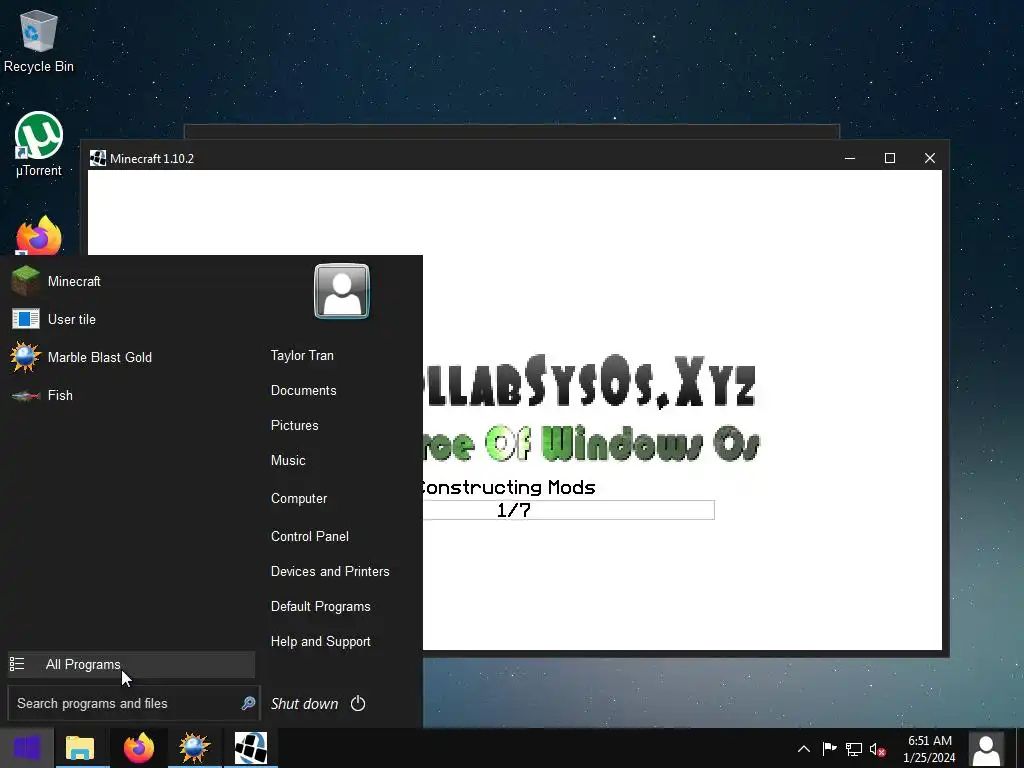The image size is (1024, 768).
Task: Click the Minecraft 1.10.2 title text
Action: pyautogui.click(x=152, y=159)
